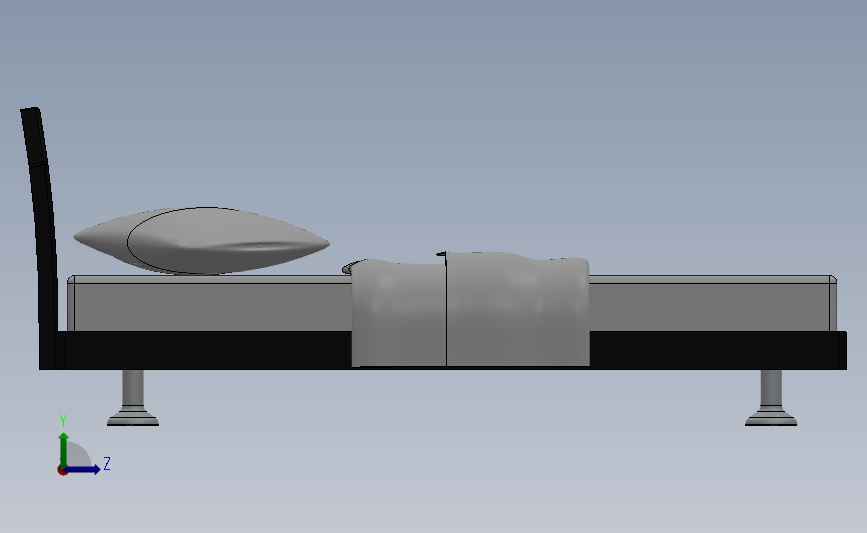Select the black bed frame rail

(x=719, y=350)
